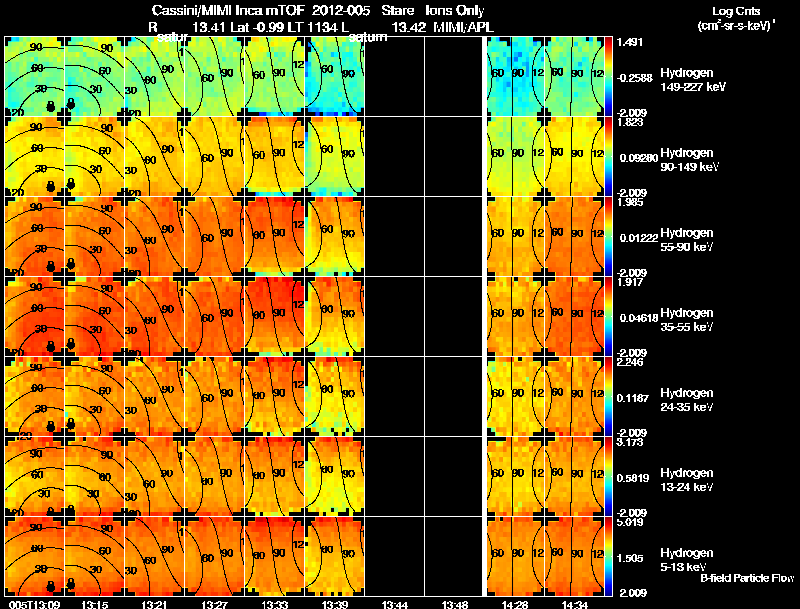The width and height of the screenshot is (800, 609).
Task: Click Saturn marker in 35-55 keV 13:15 panel
Action: coord(70,344)
